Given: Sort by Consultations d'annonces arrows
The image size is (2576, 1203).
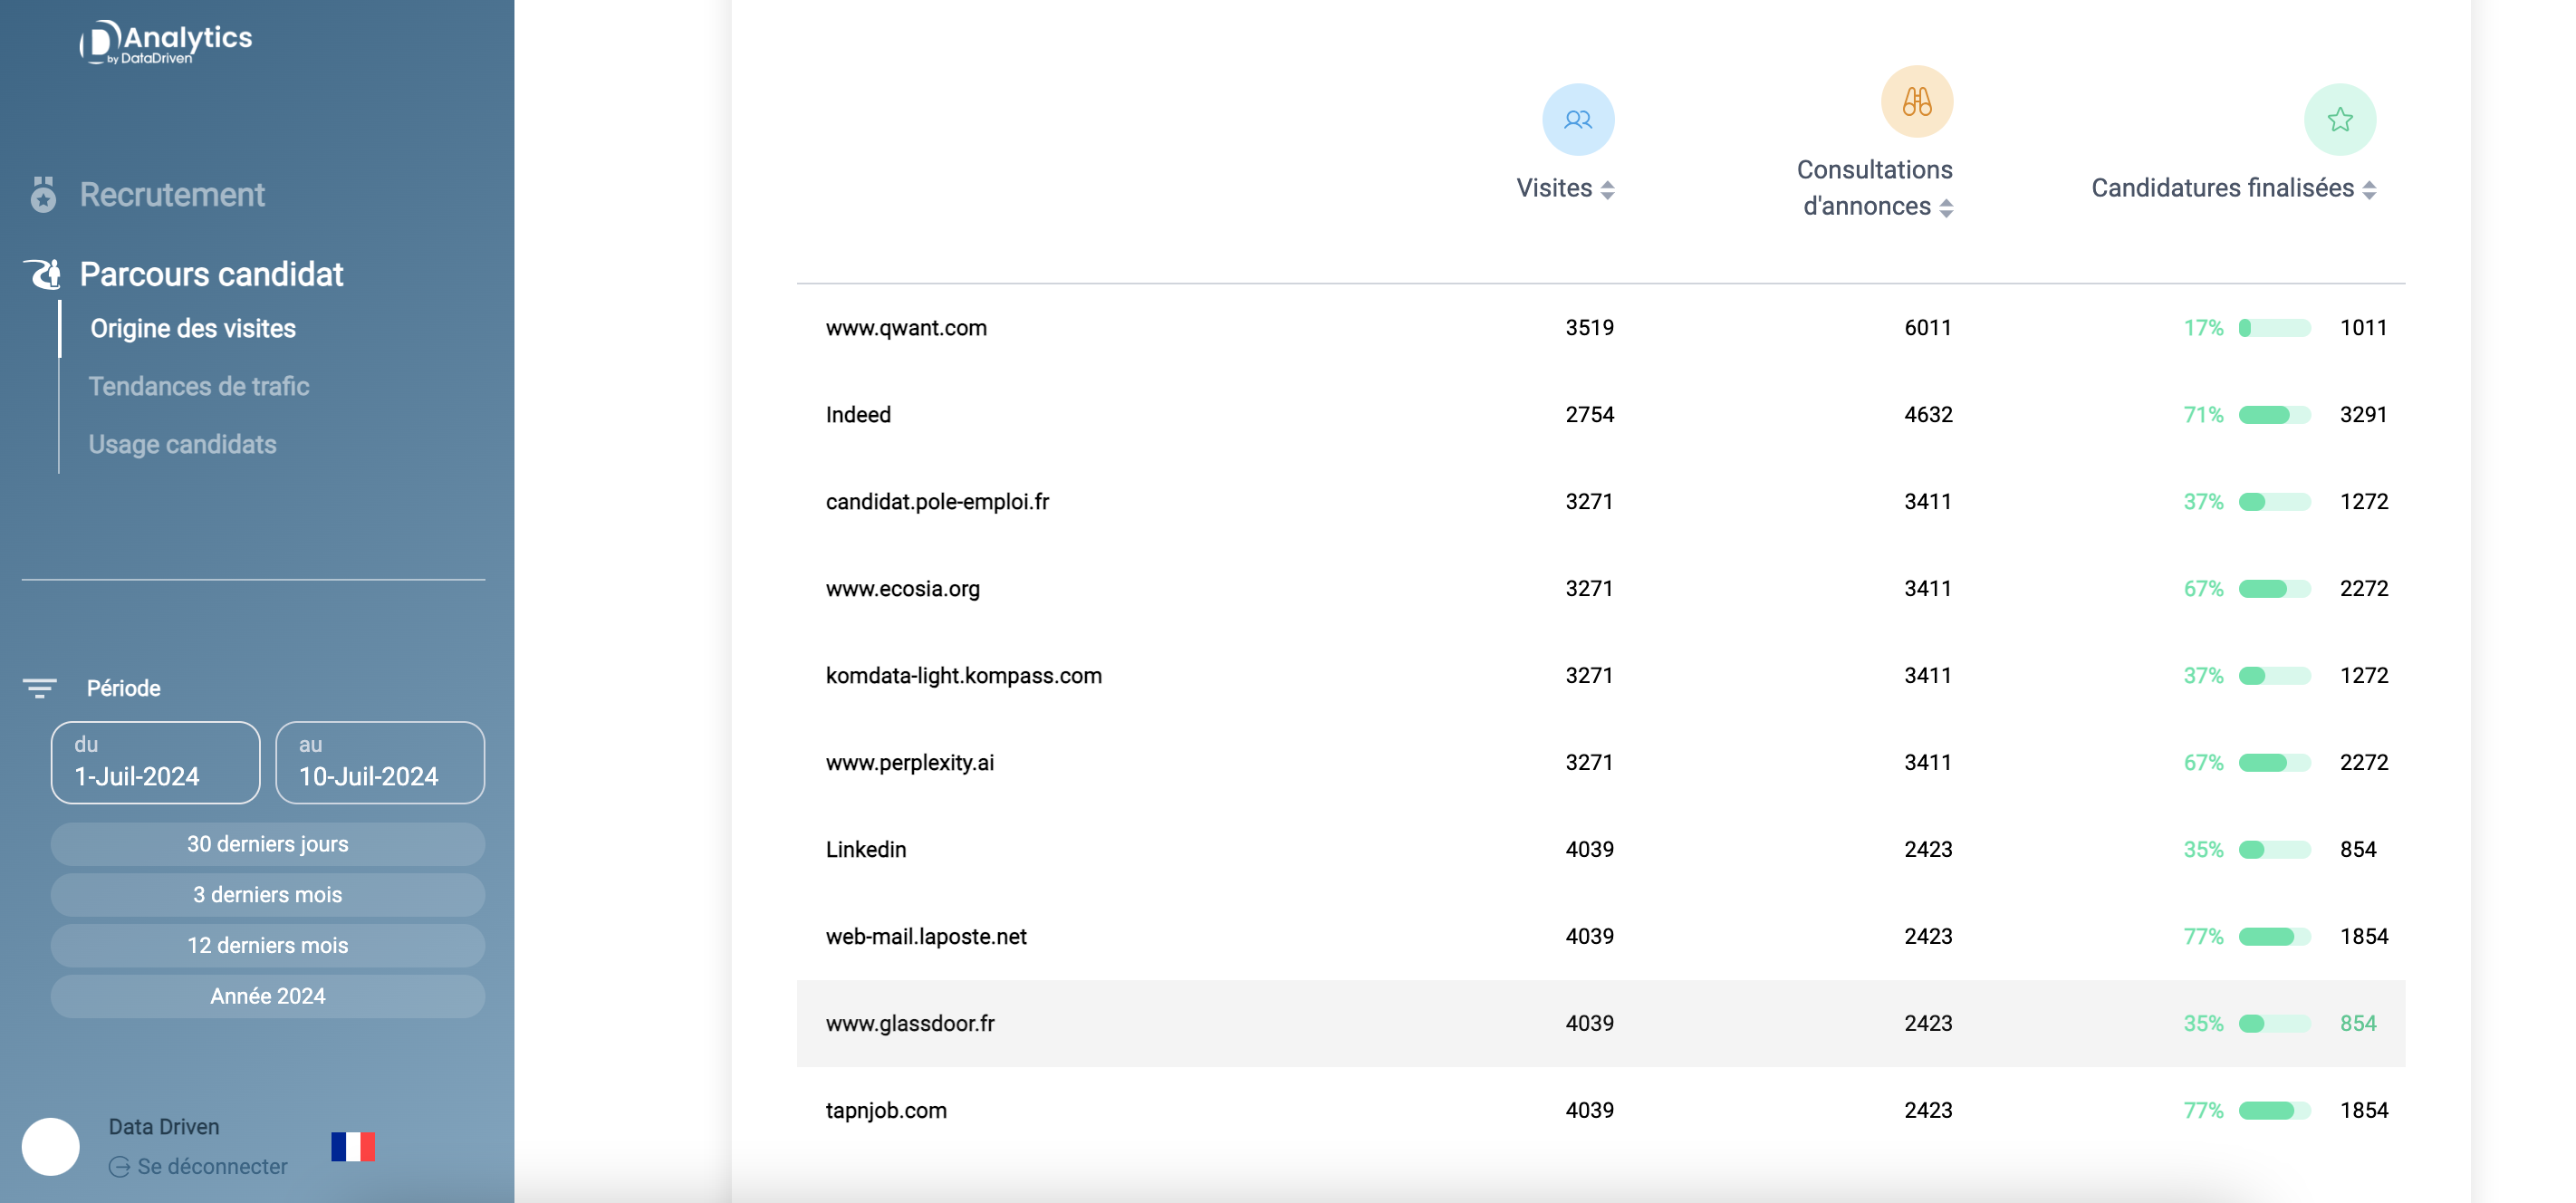Looking at the screenshot, I should (x=1946, y=207).
